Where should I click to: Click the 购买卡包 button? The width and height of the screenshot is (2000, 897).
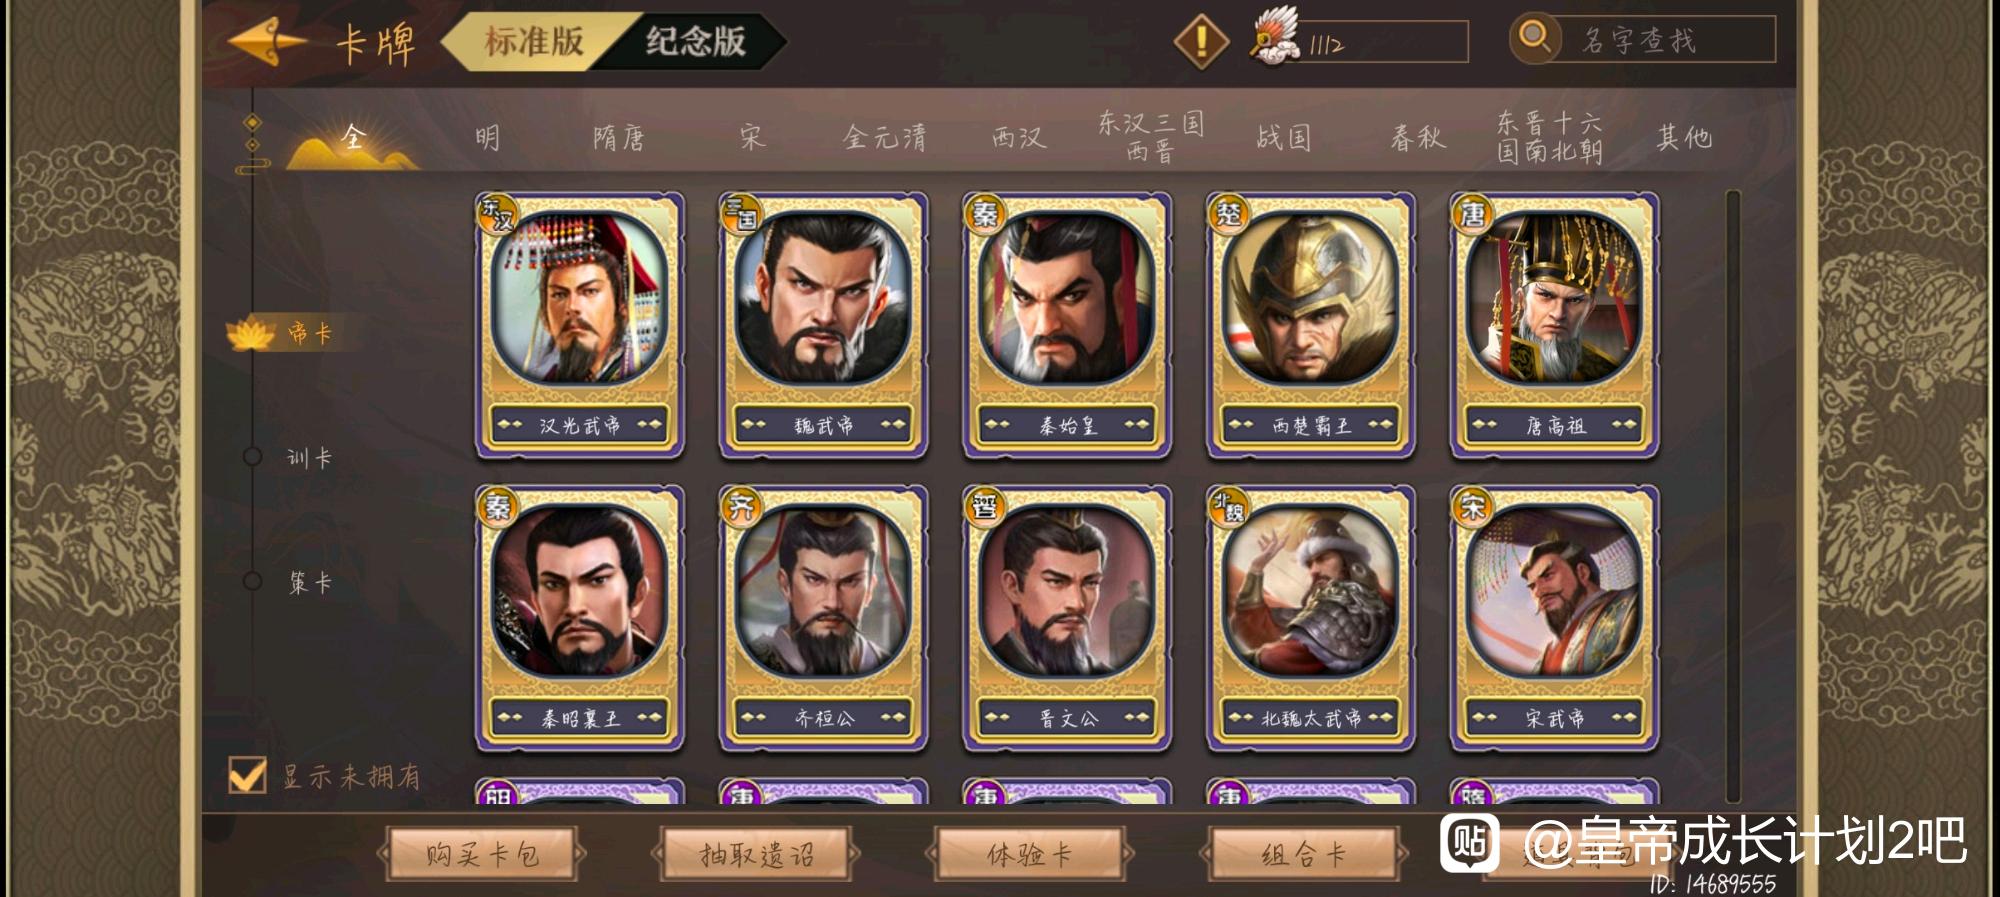click(481, 854)
